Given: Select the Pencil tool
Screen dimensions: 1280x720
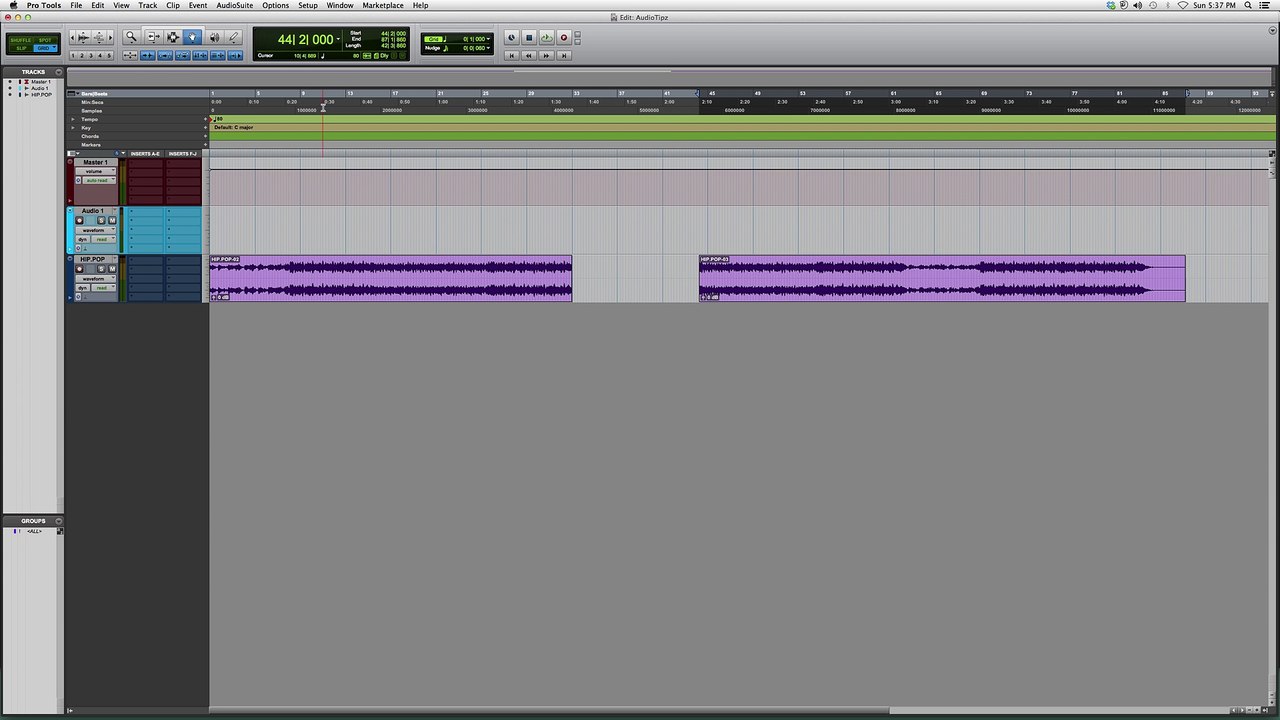Looking at the screenshot, I should [x=233, y=36].
